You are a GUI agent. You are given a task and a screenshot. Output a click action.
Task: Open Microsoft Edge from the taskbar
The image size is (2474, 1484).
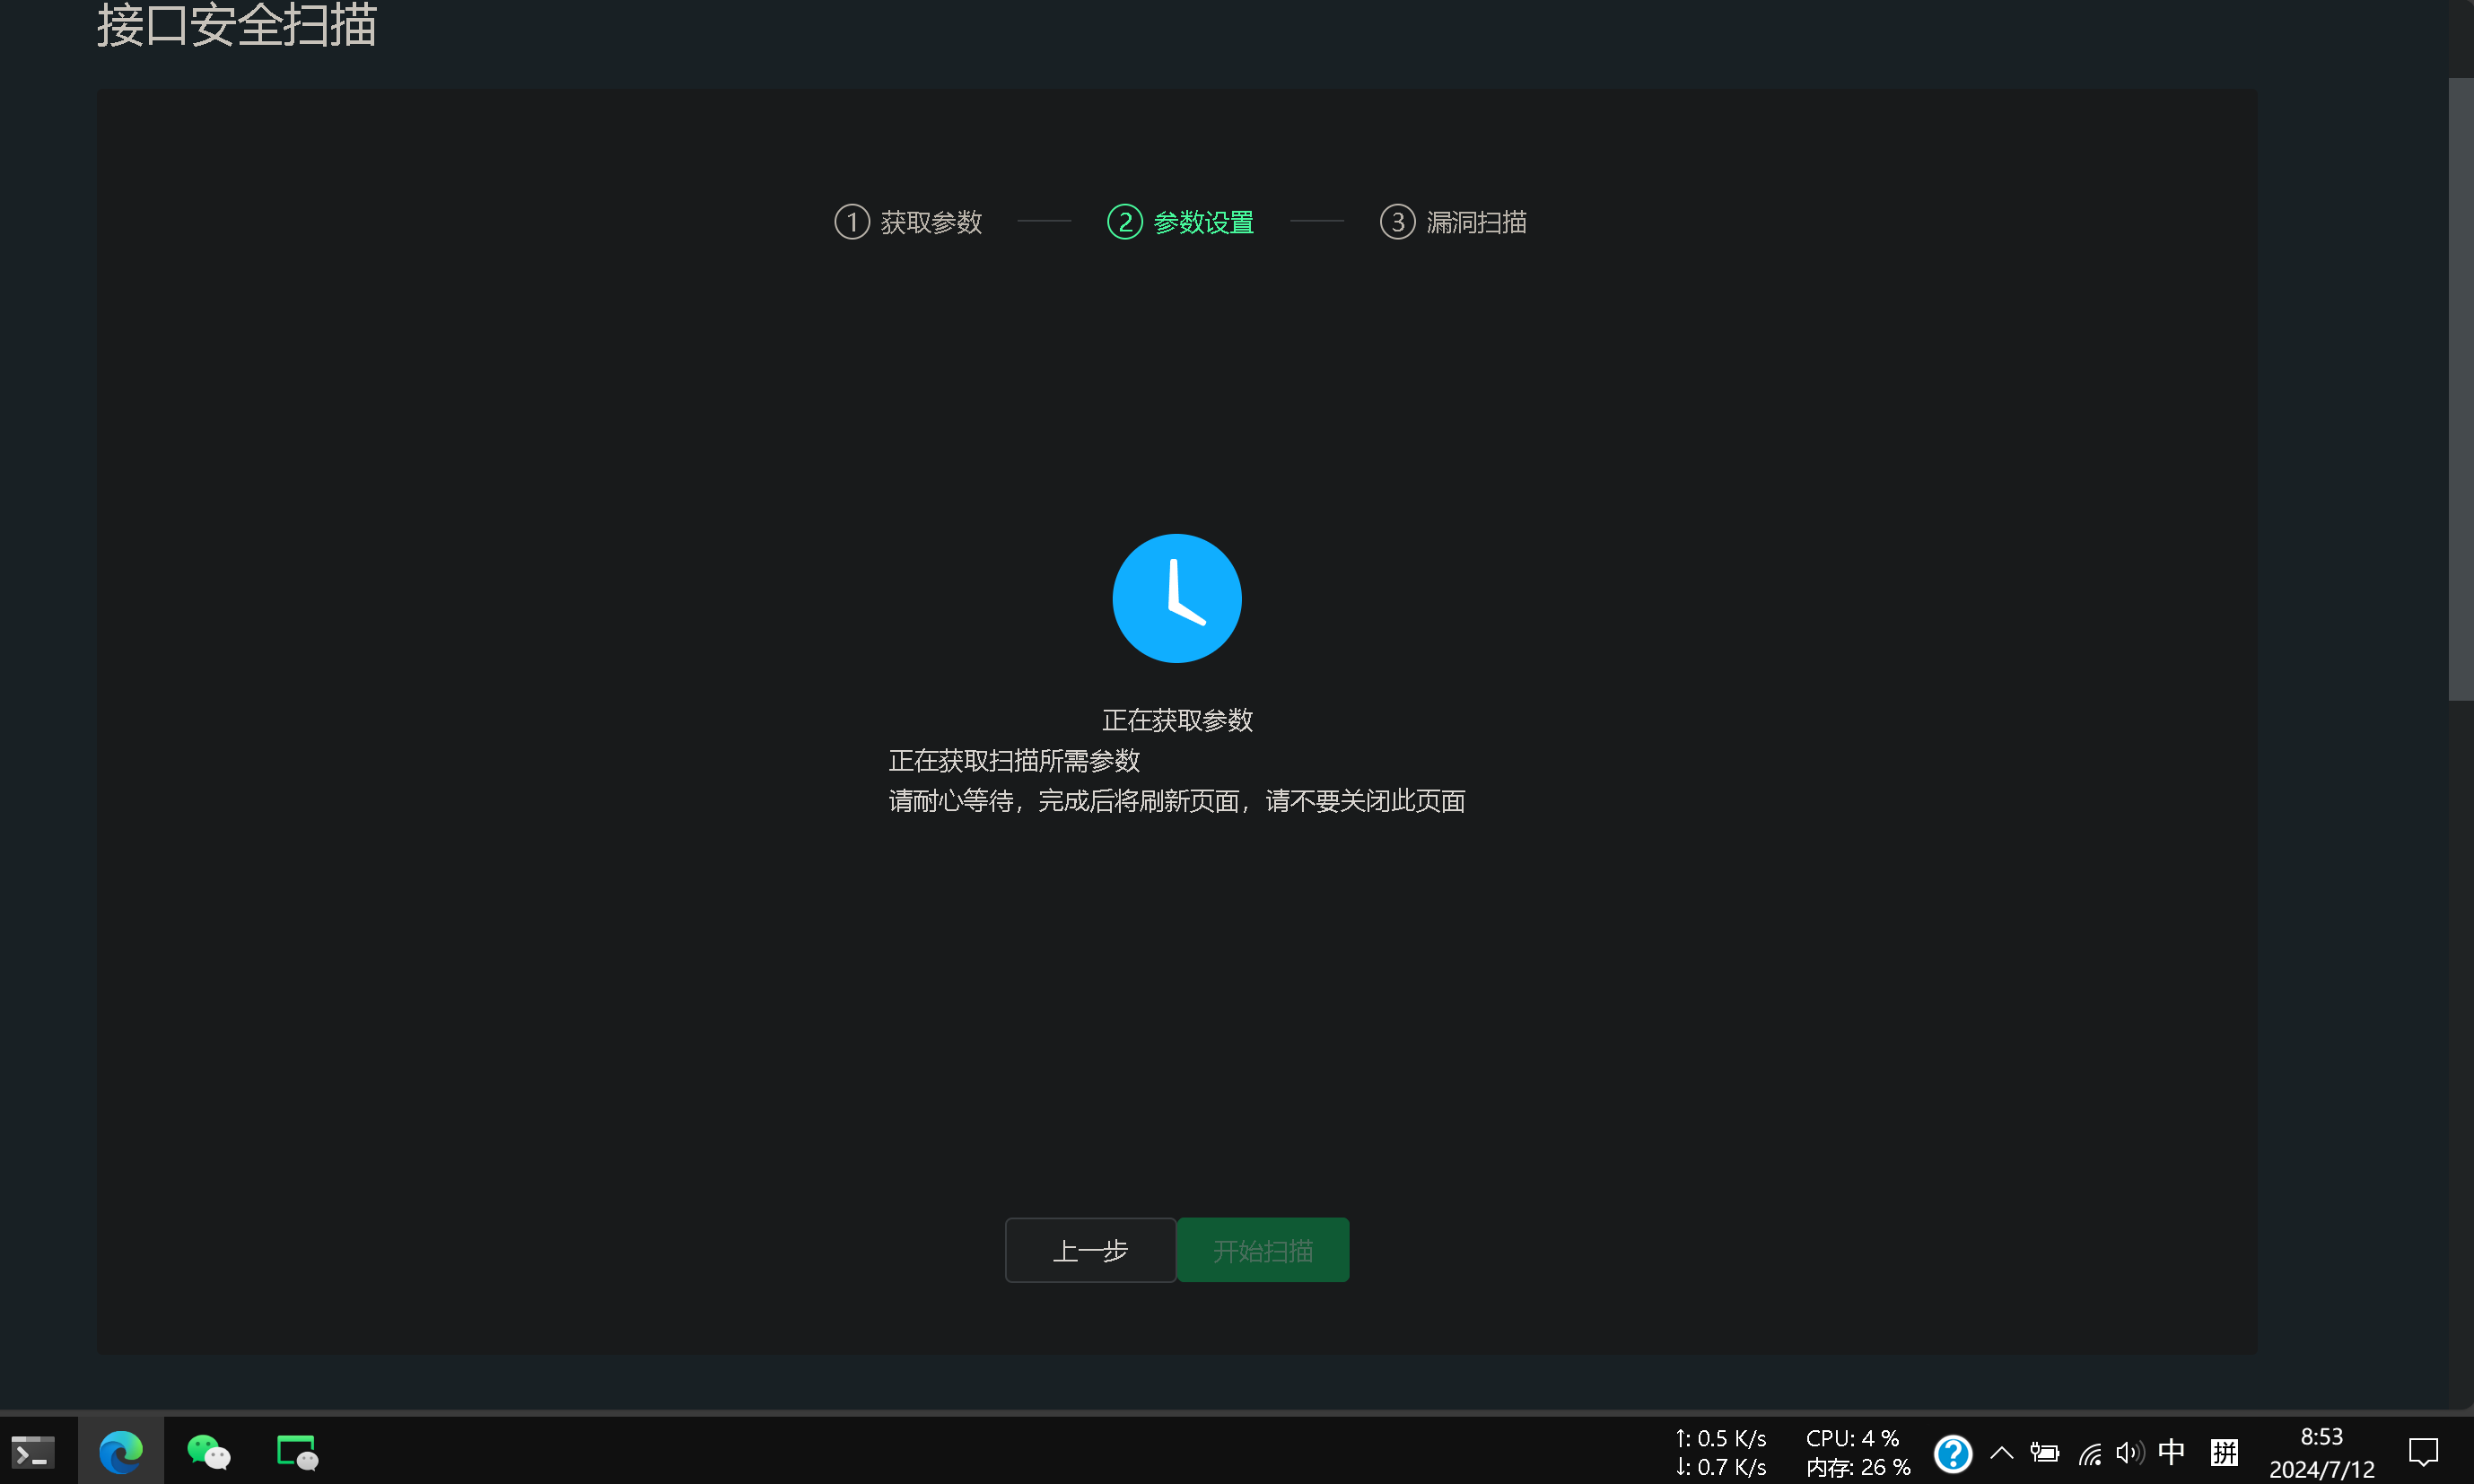[121, 1452]
